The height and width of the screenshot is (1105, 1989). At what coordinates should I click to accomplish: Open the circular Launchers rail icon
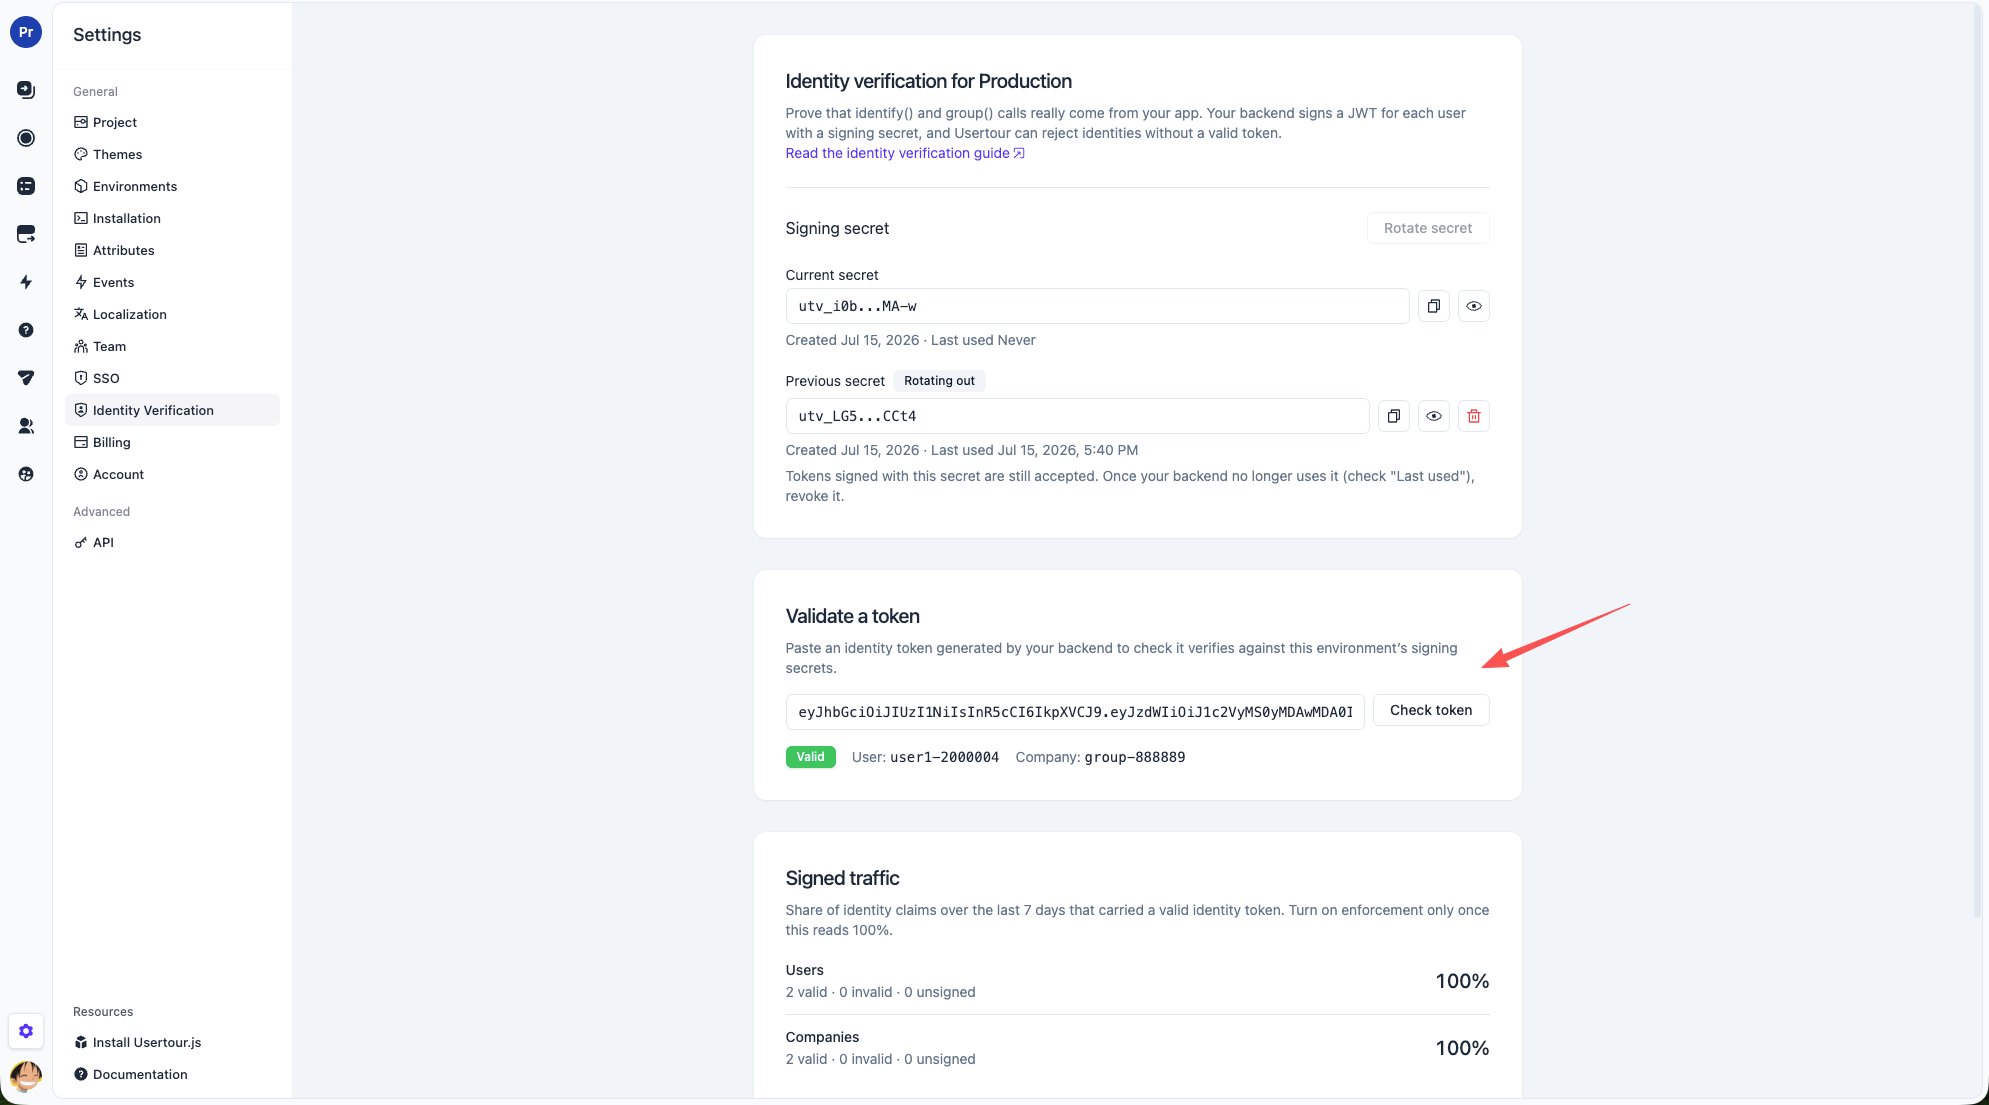click(26, 138)
